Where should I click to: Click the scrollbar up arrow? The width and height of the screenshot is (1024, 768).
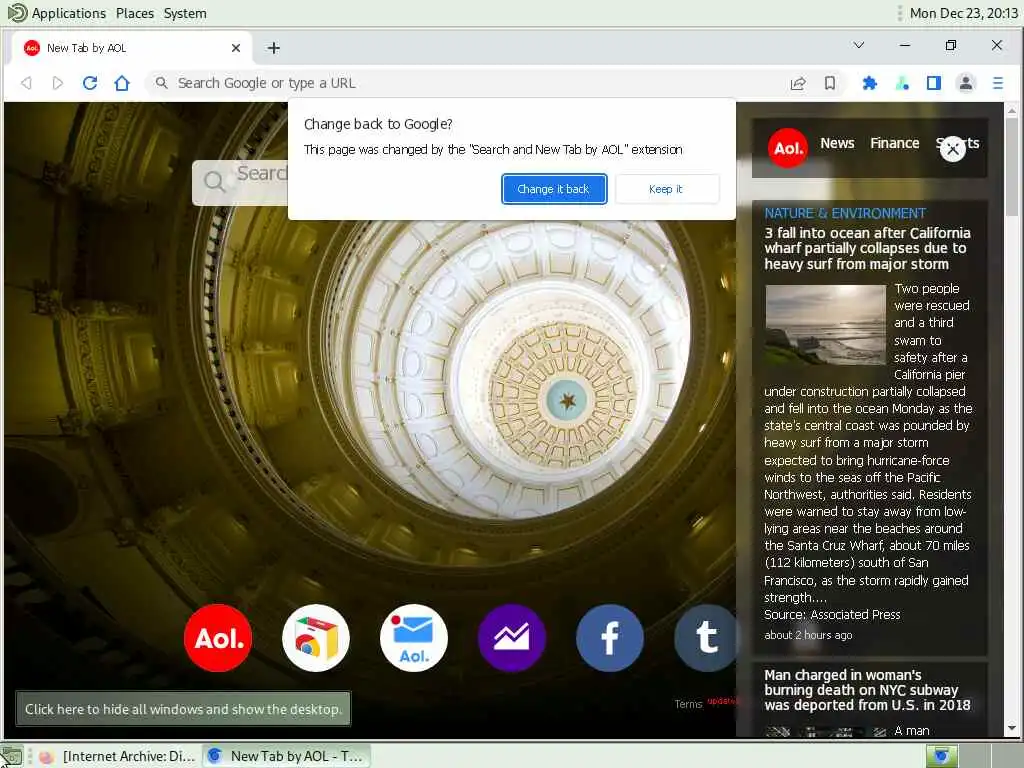[x=1012, y=111]
